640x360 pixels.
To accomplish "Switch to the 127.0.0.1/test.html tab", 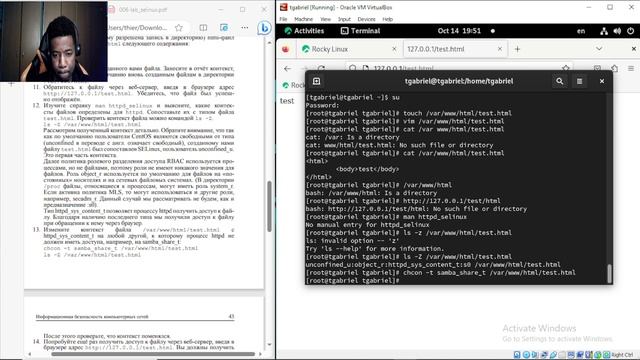I will point(455,49).
